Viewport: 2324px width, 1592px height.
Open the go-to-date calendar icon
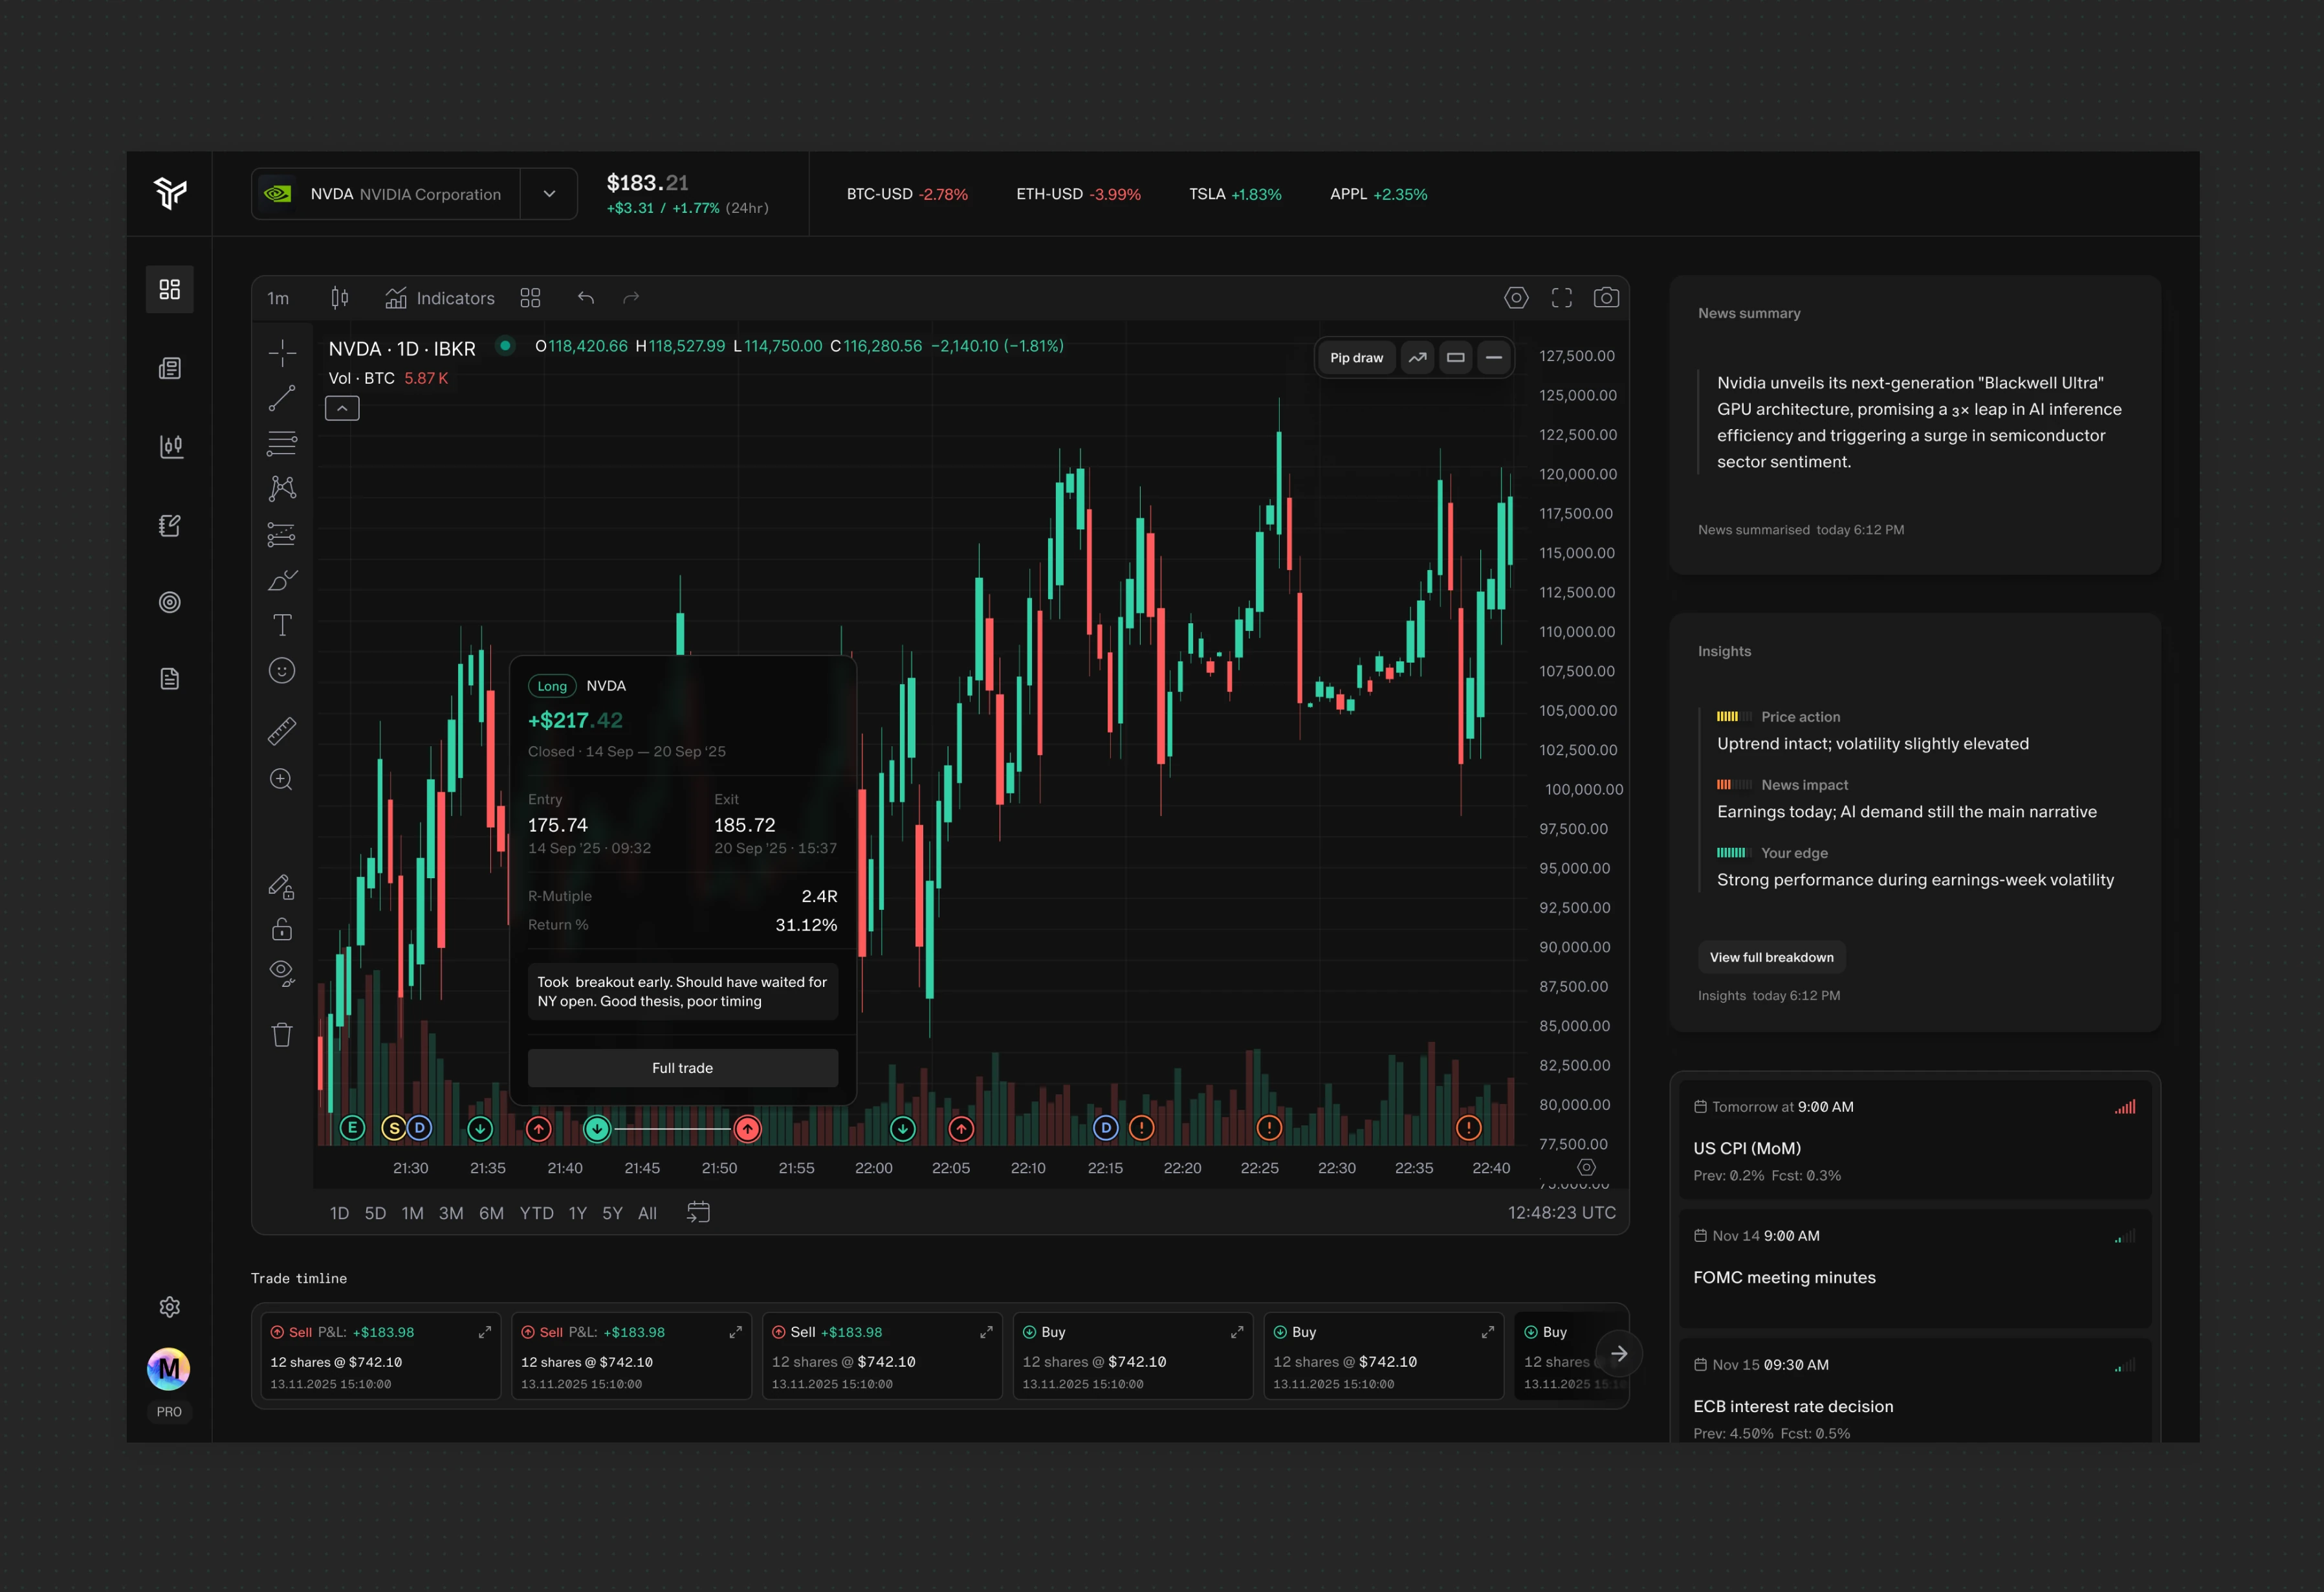click(x=698, y=1212)
